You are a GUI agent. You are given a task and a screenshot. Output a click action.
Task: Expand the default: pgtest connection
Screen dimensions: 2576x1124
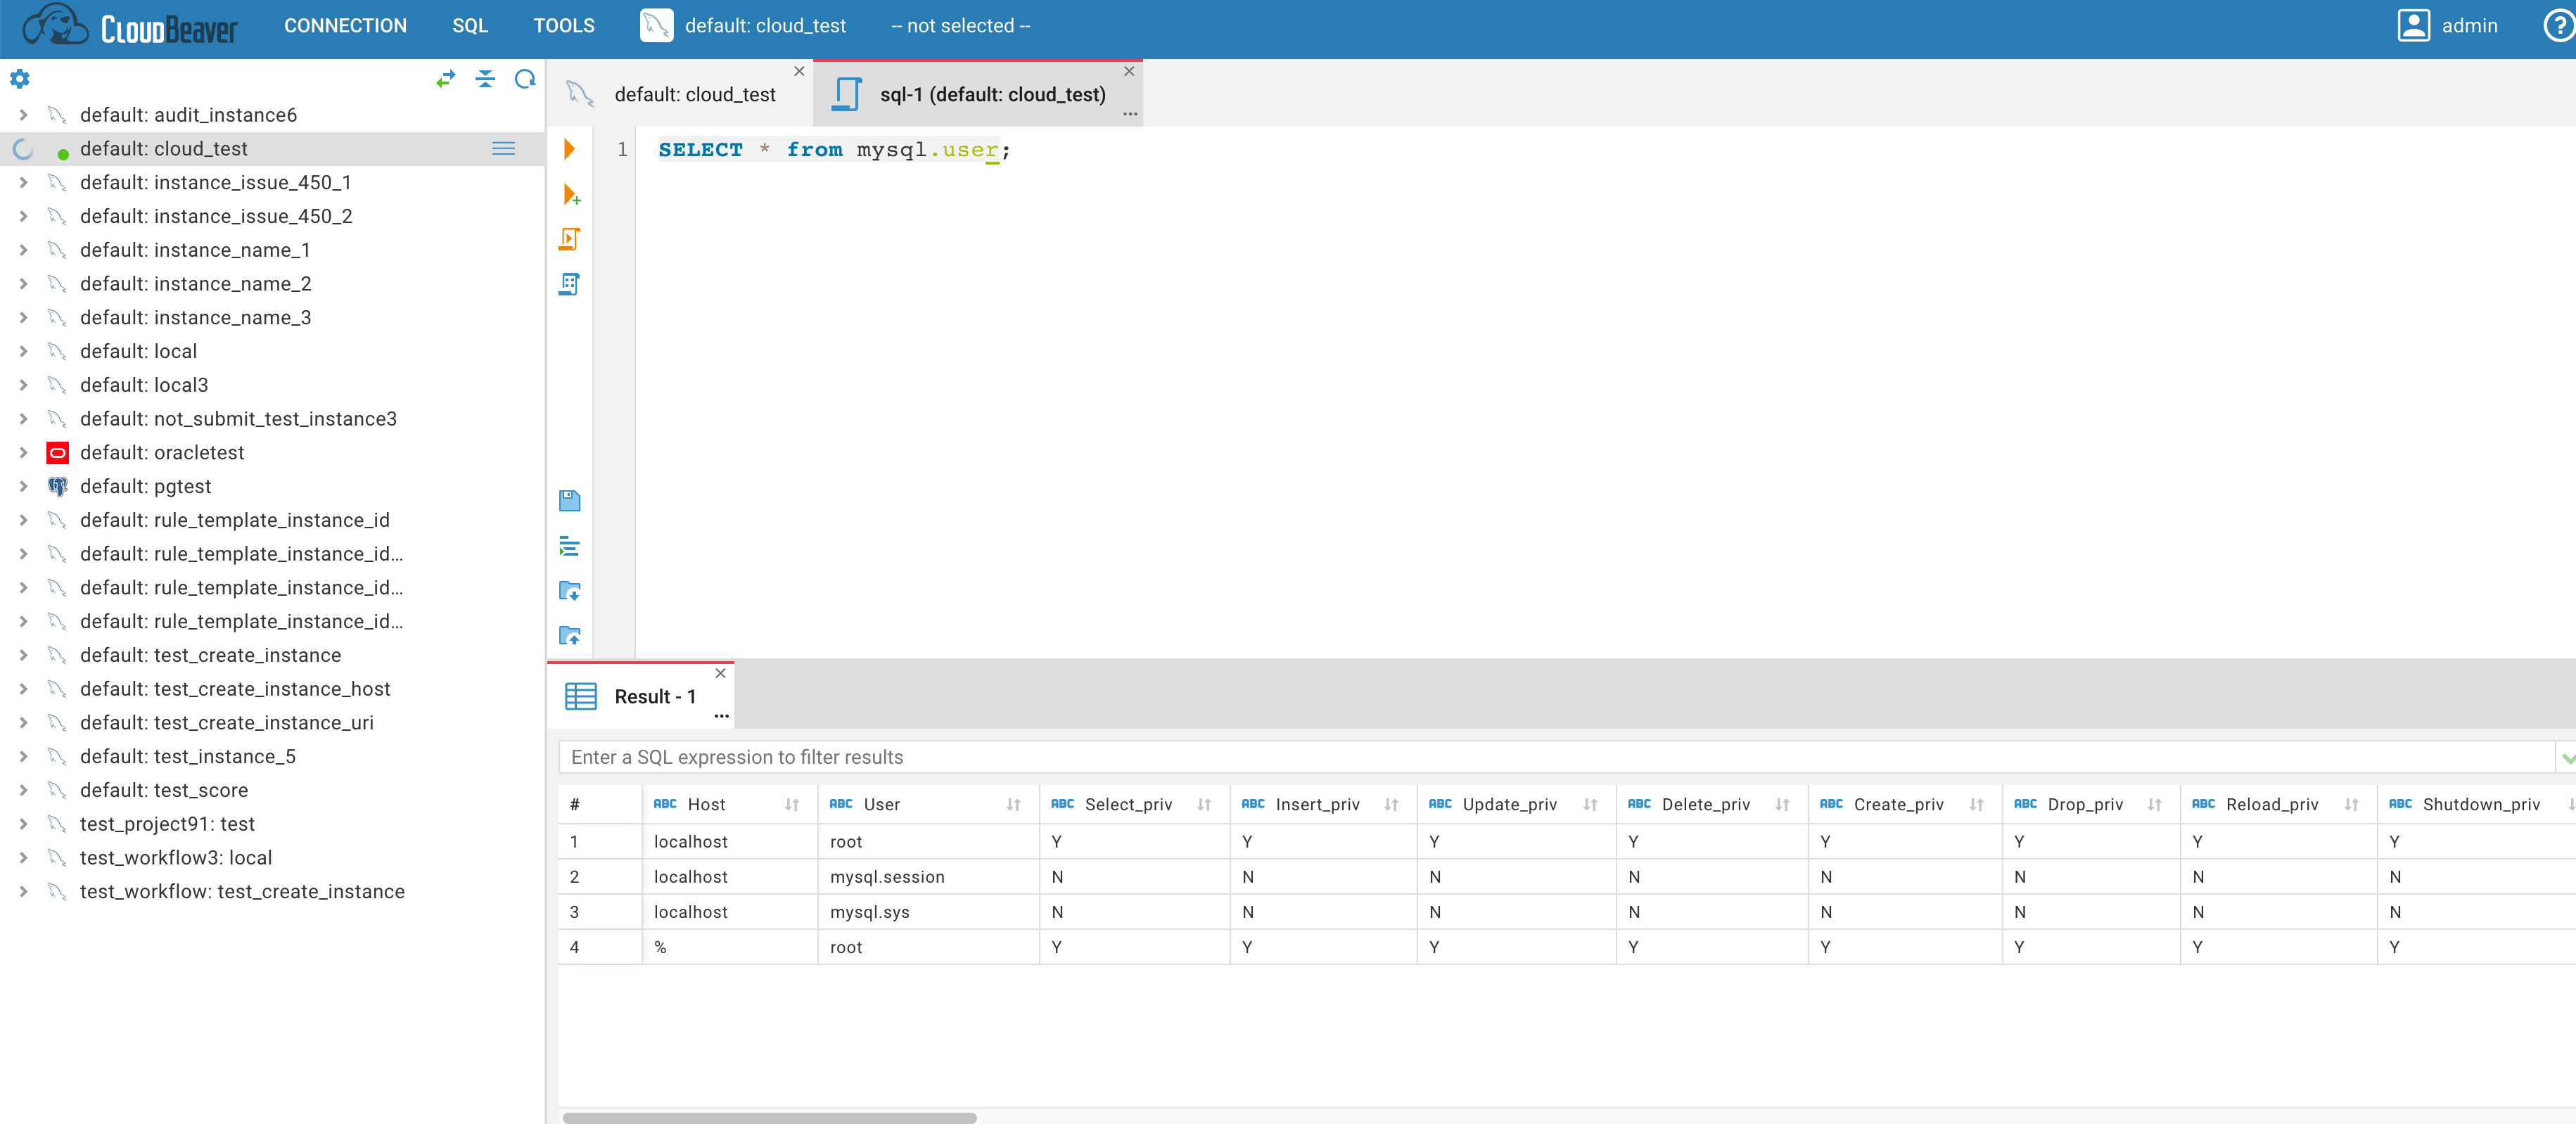pyautogui.click(x=24, y=486)
